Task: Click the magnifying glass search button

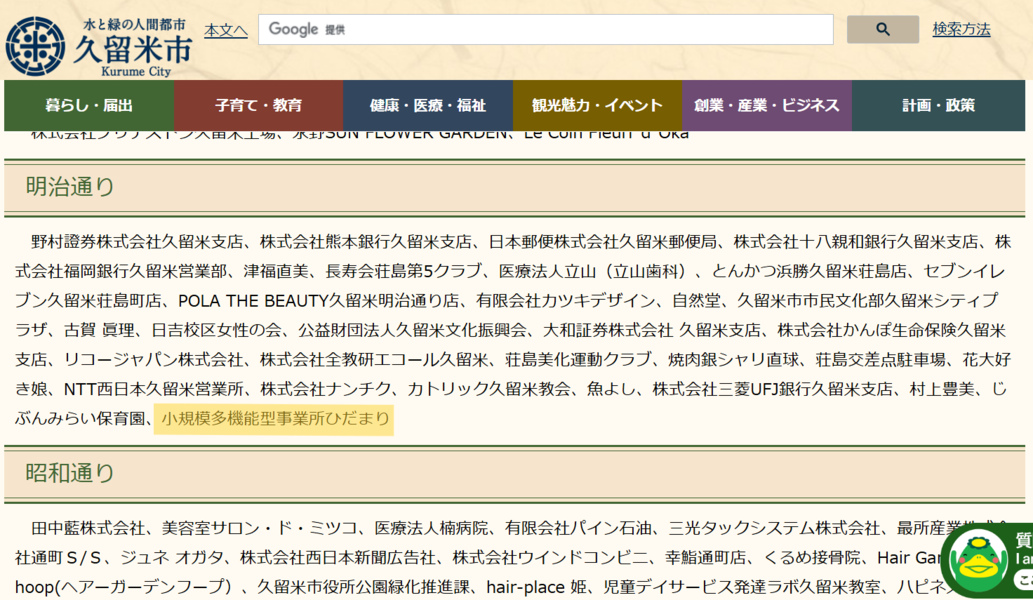Action: 882,30
